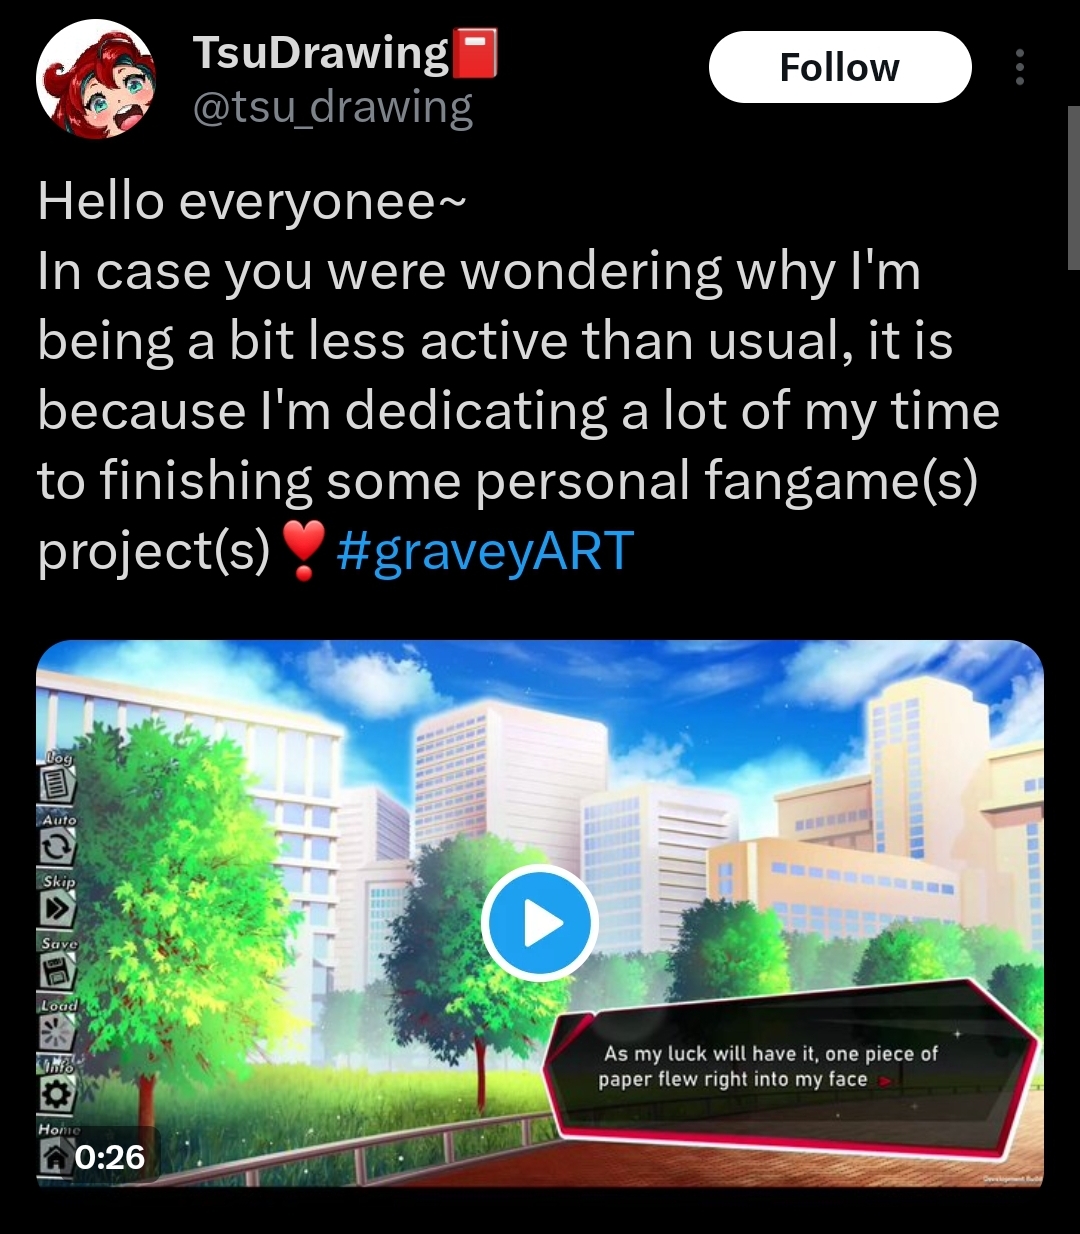Click the 0:26 video duration badge

pos(108,1157)
